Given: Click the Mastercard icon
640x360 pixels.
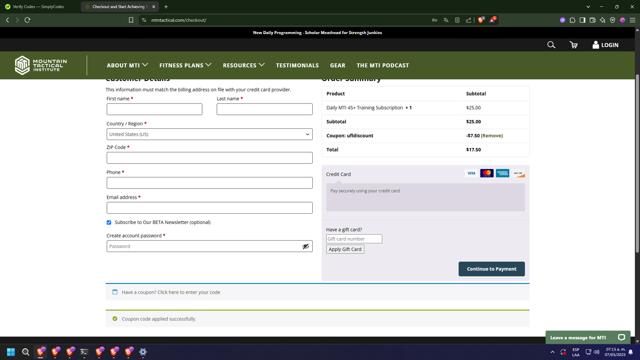Looking at the screenshot, I should [x=487, y=173].
